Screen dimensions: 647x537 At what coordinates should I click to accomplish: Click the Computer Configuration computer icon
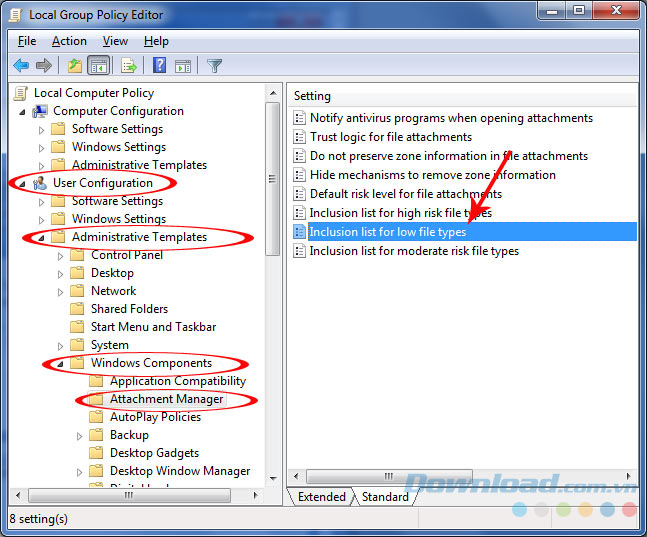click(40, 111)
